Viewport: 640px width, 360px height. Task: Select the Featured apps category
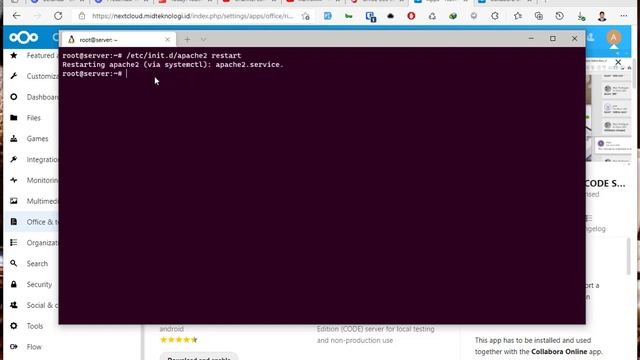pos(32,56)
